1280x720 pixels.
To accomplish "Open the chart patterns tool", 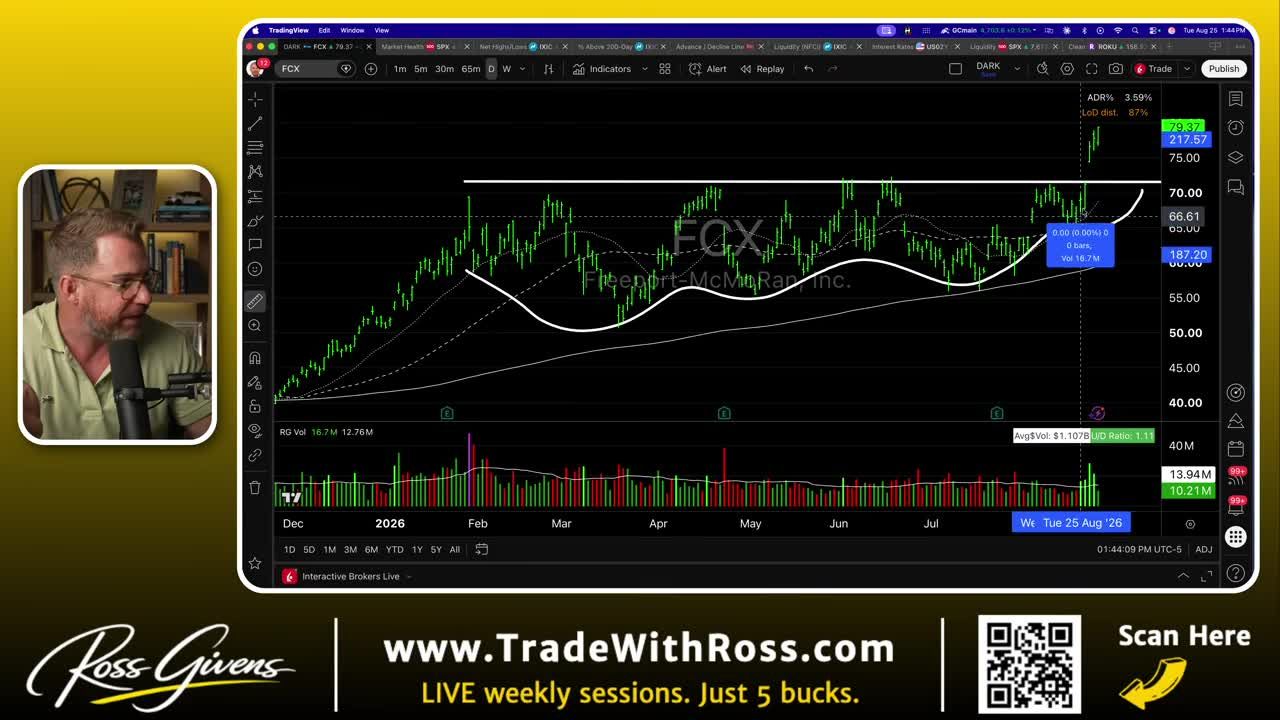I will (x=255, y=172).
